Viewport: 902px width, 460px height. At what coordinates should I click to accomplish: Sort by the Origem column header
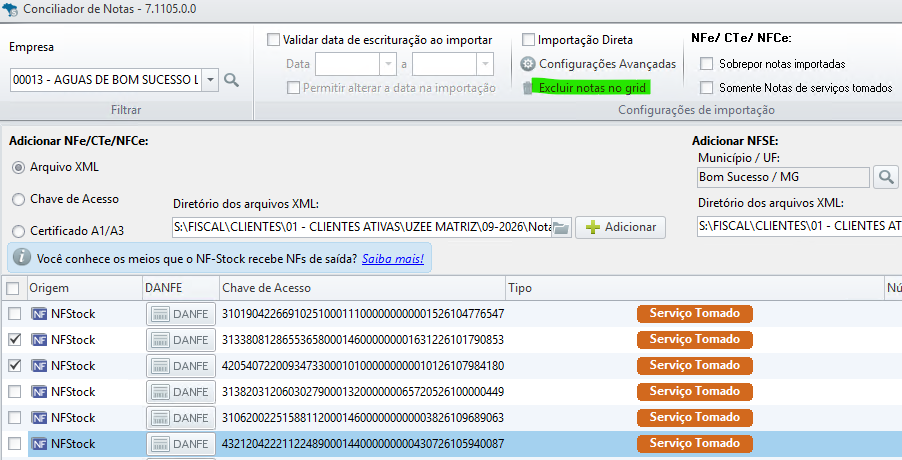(84, 288)
